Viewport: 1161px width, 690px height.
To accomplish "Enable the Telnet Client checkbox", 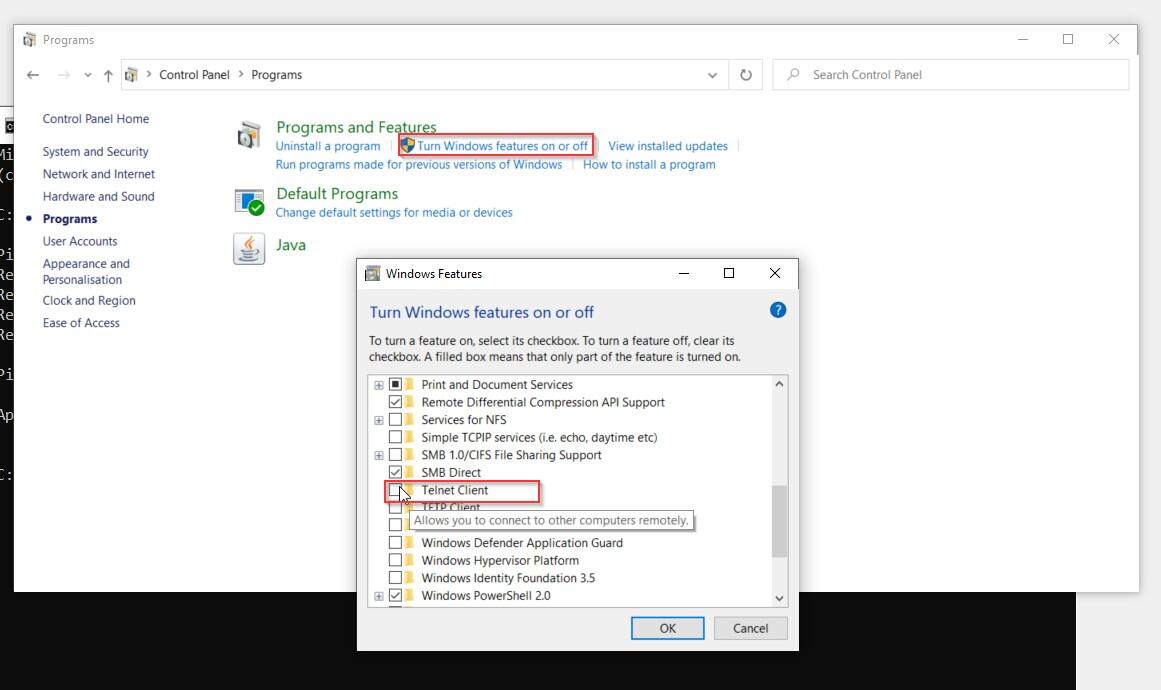I will 395,490.
